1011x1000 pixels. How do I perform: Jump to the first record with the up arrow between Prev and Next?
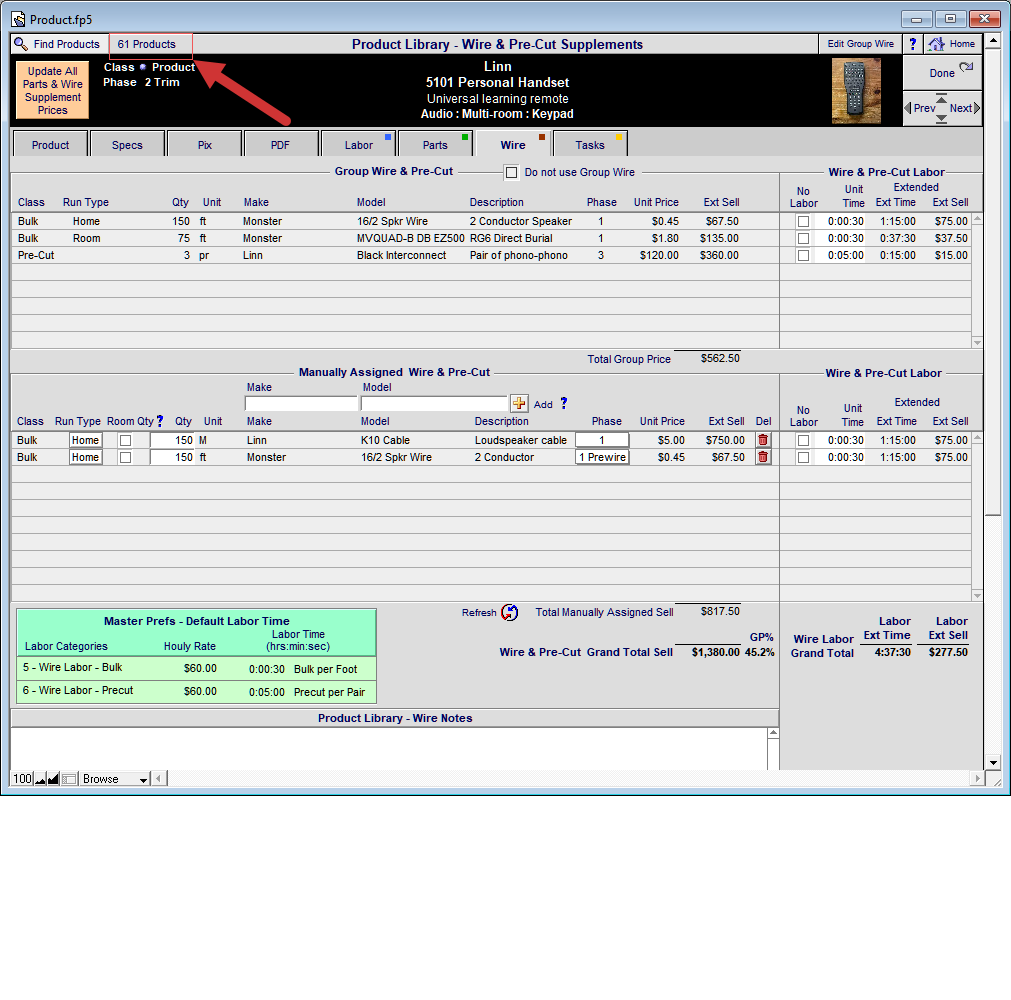(941, 99)
